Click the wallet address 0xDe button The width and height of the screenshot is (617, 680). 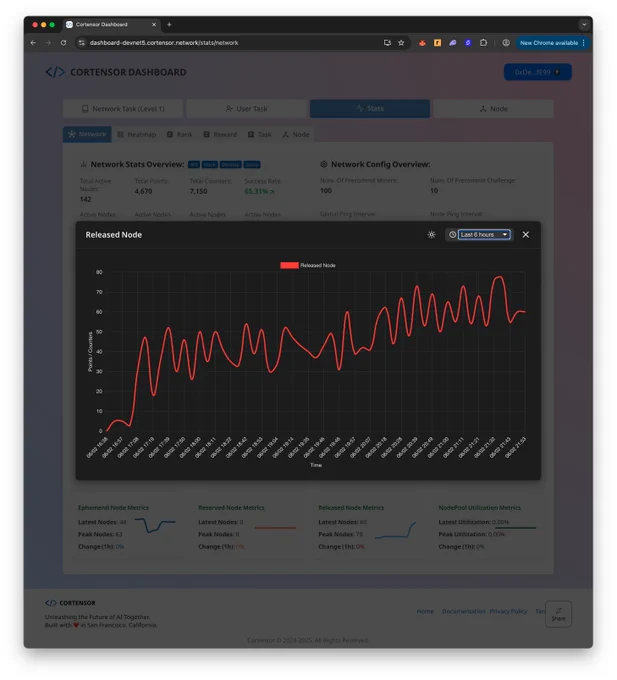tap(538, 72)
